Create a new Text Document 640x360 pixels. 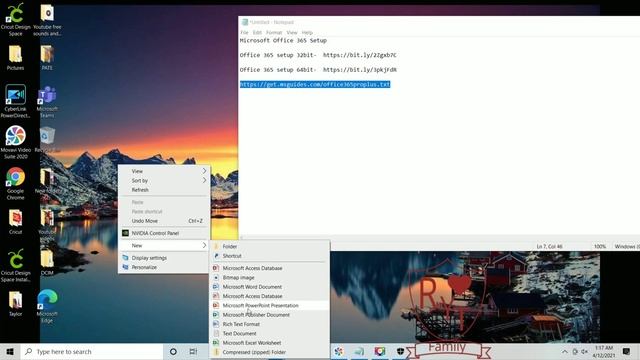pos(269,333)
